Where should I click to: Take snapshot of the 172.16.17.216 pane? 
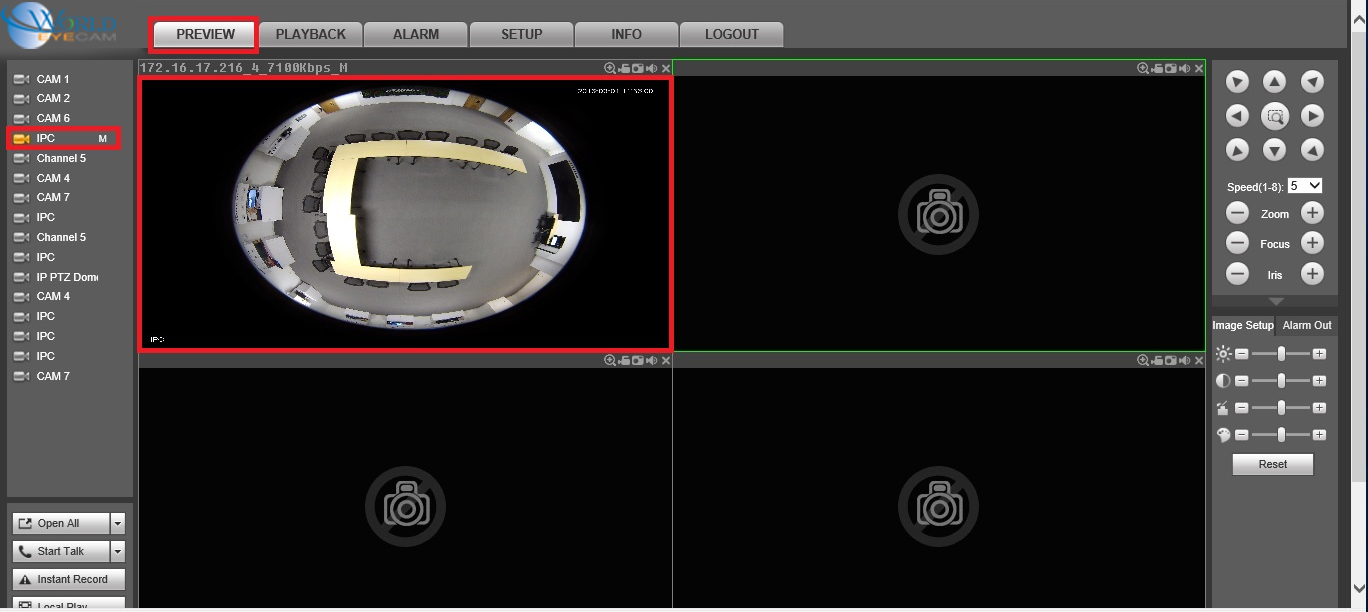click(638, 68)
